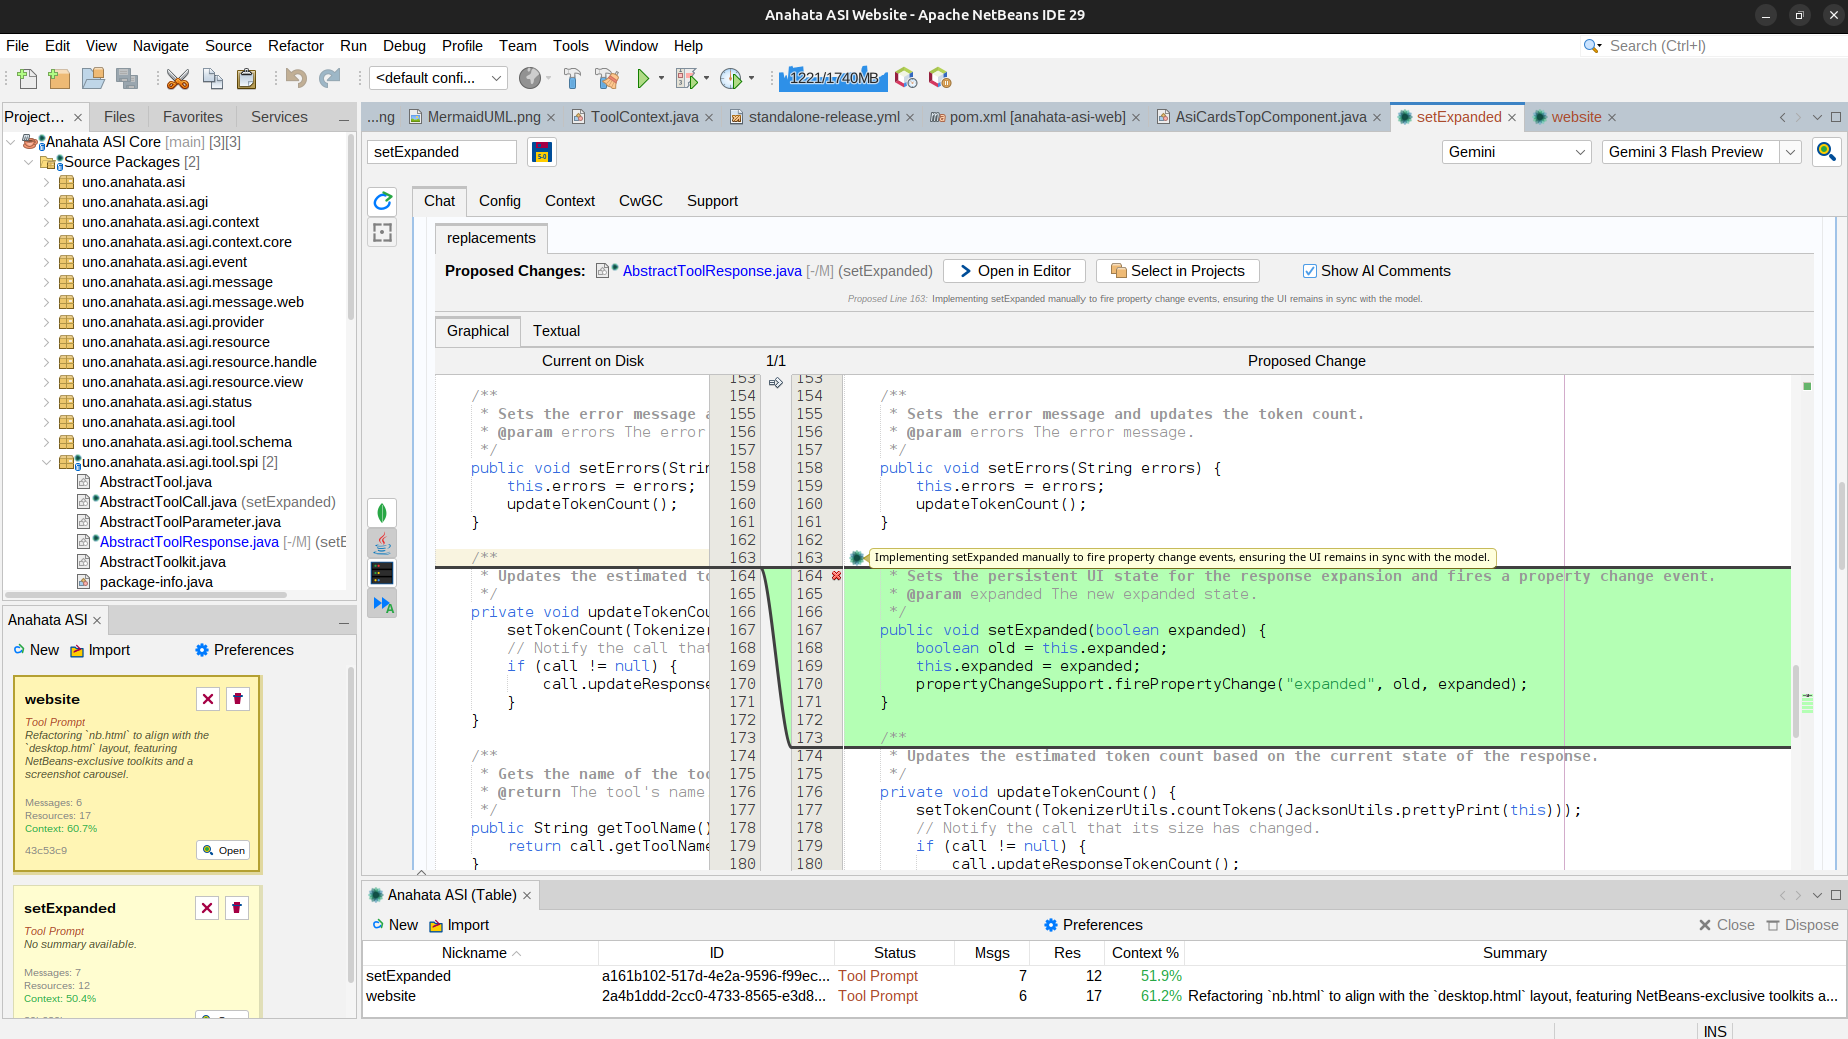Click inside the setExpanded text field
Screen dimensions: 1848x1039
(441, 151)
